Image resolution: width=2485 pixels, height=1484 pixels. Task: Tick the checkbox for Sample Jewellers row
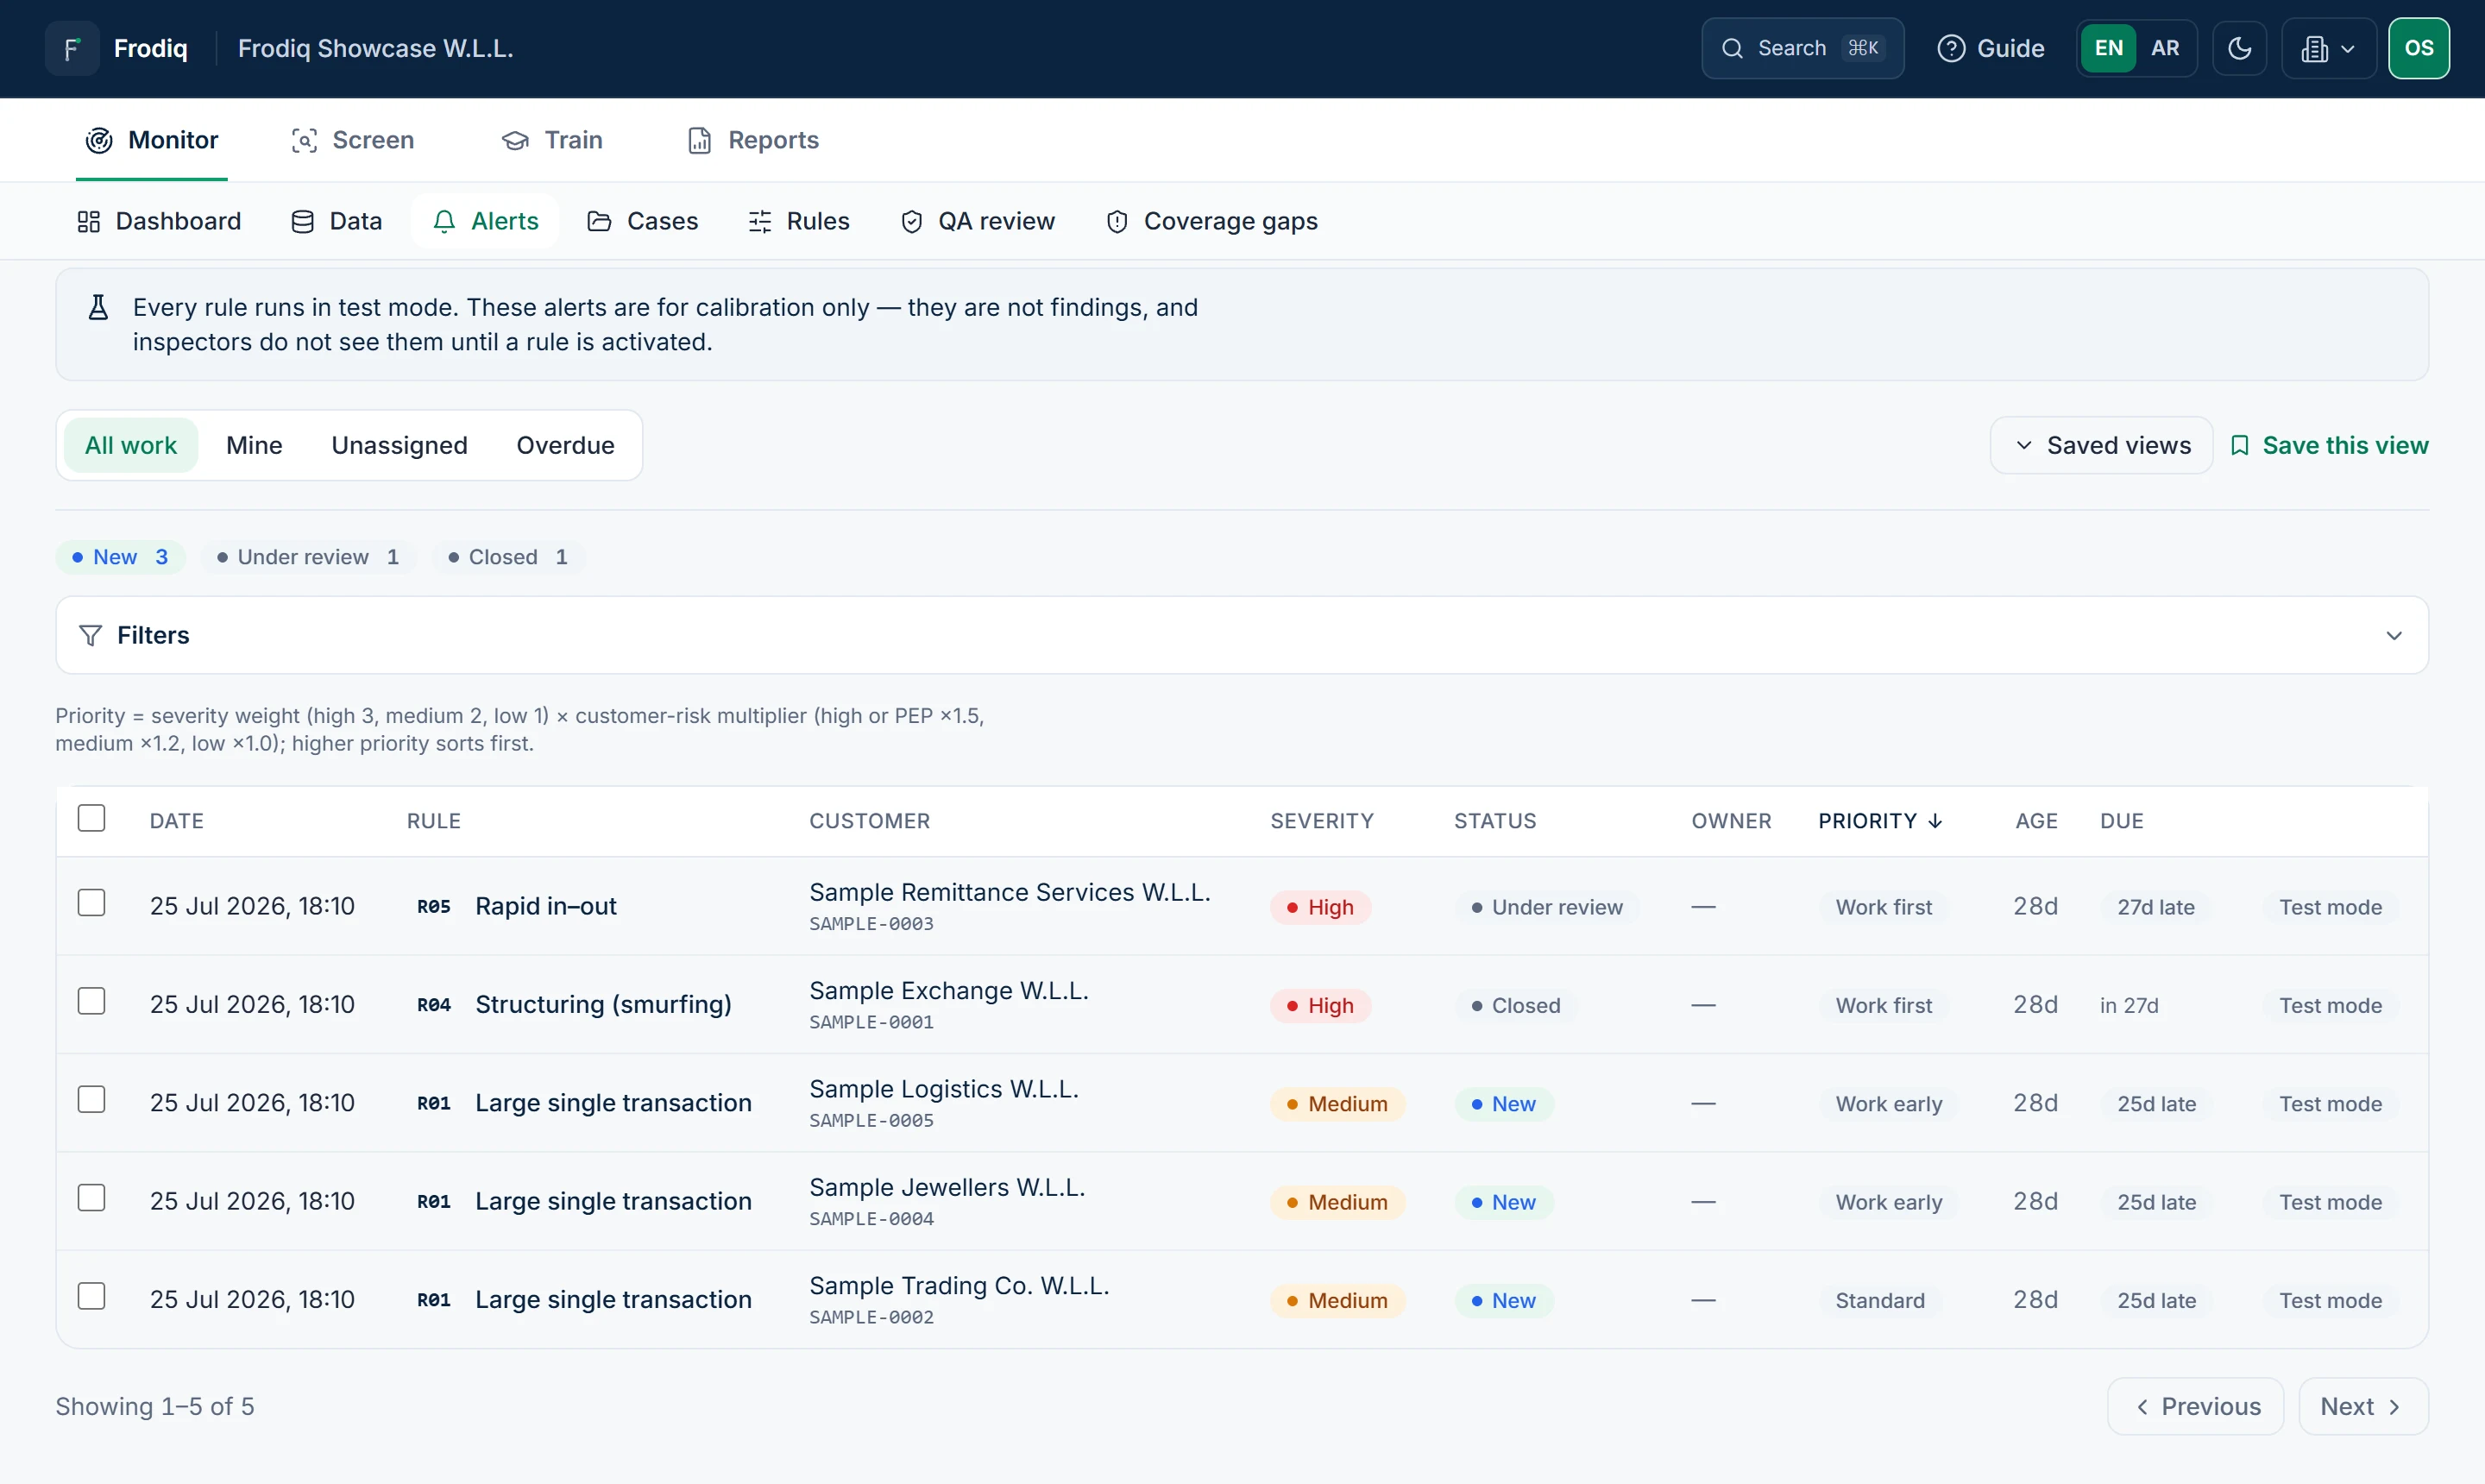coord(91,1198)
